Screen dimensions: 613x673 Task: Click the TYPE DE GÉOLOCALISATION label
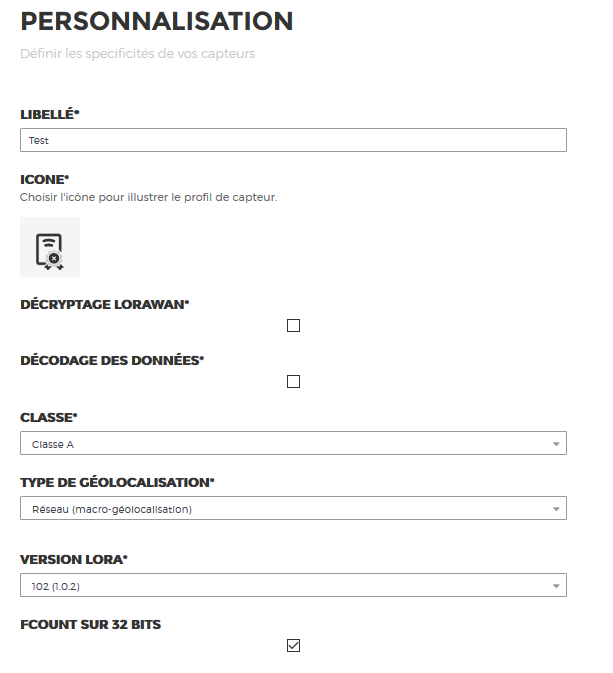click(x=117, y=482)
